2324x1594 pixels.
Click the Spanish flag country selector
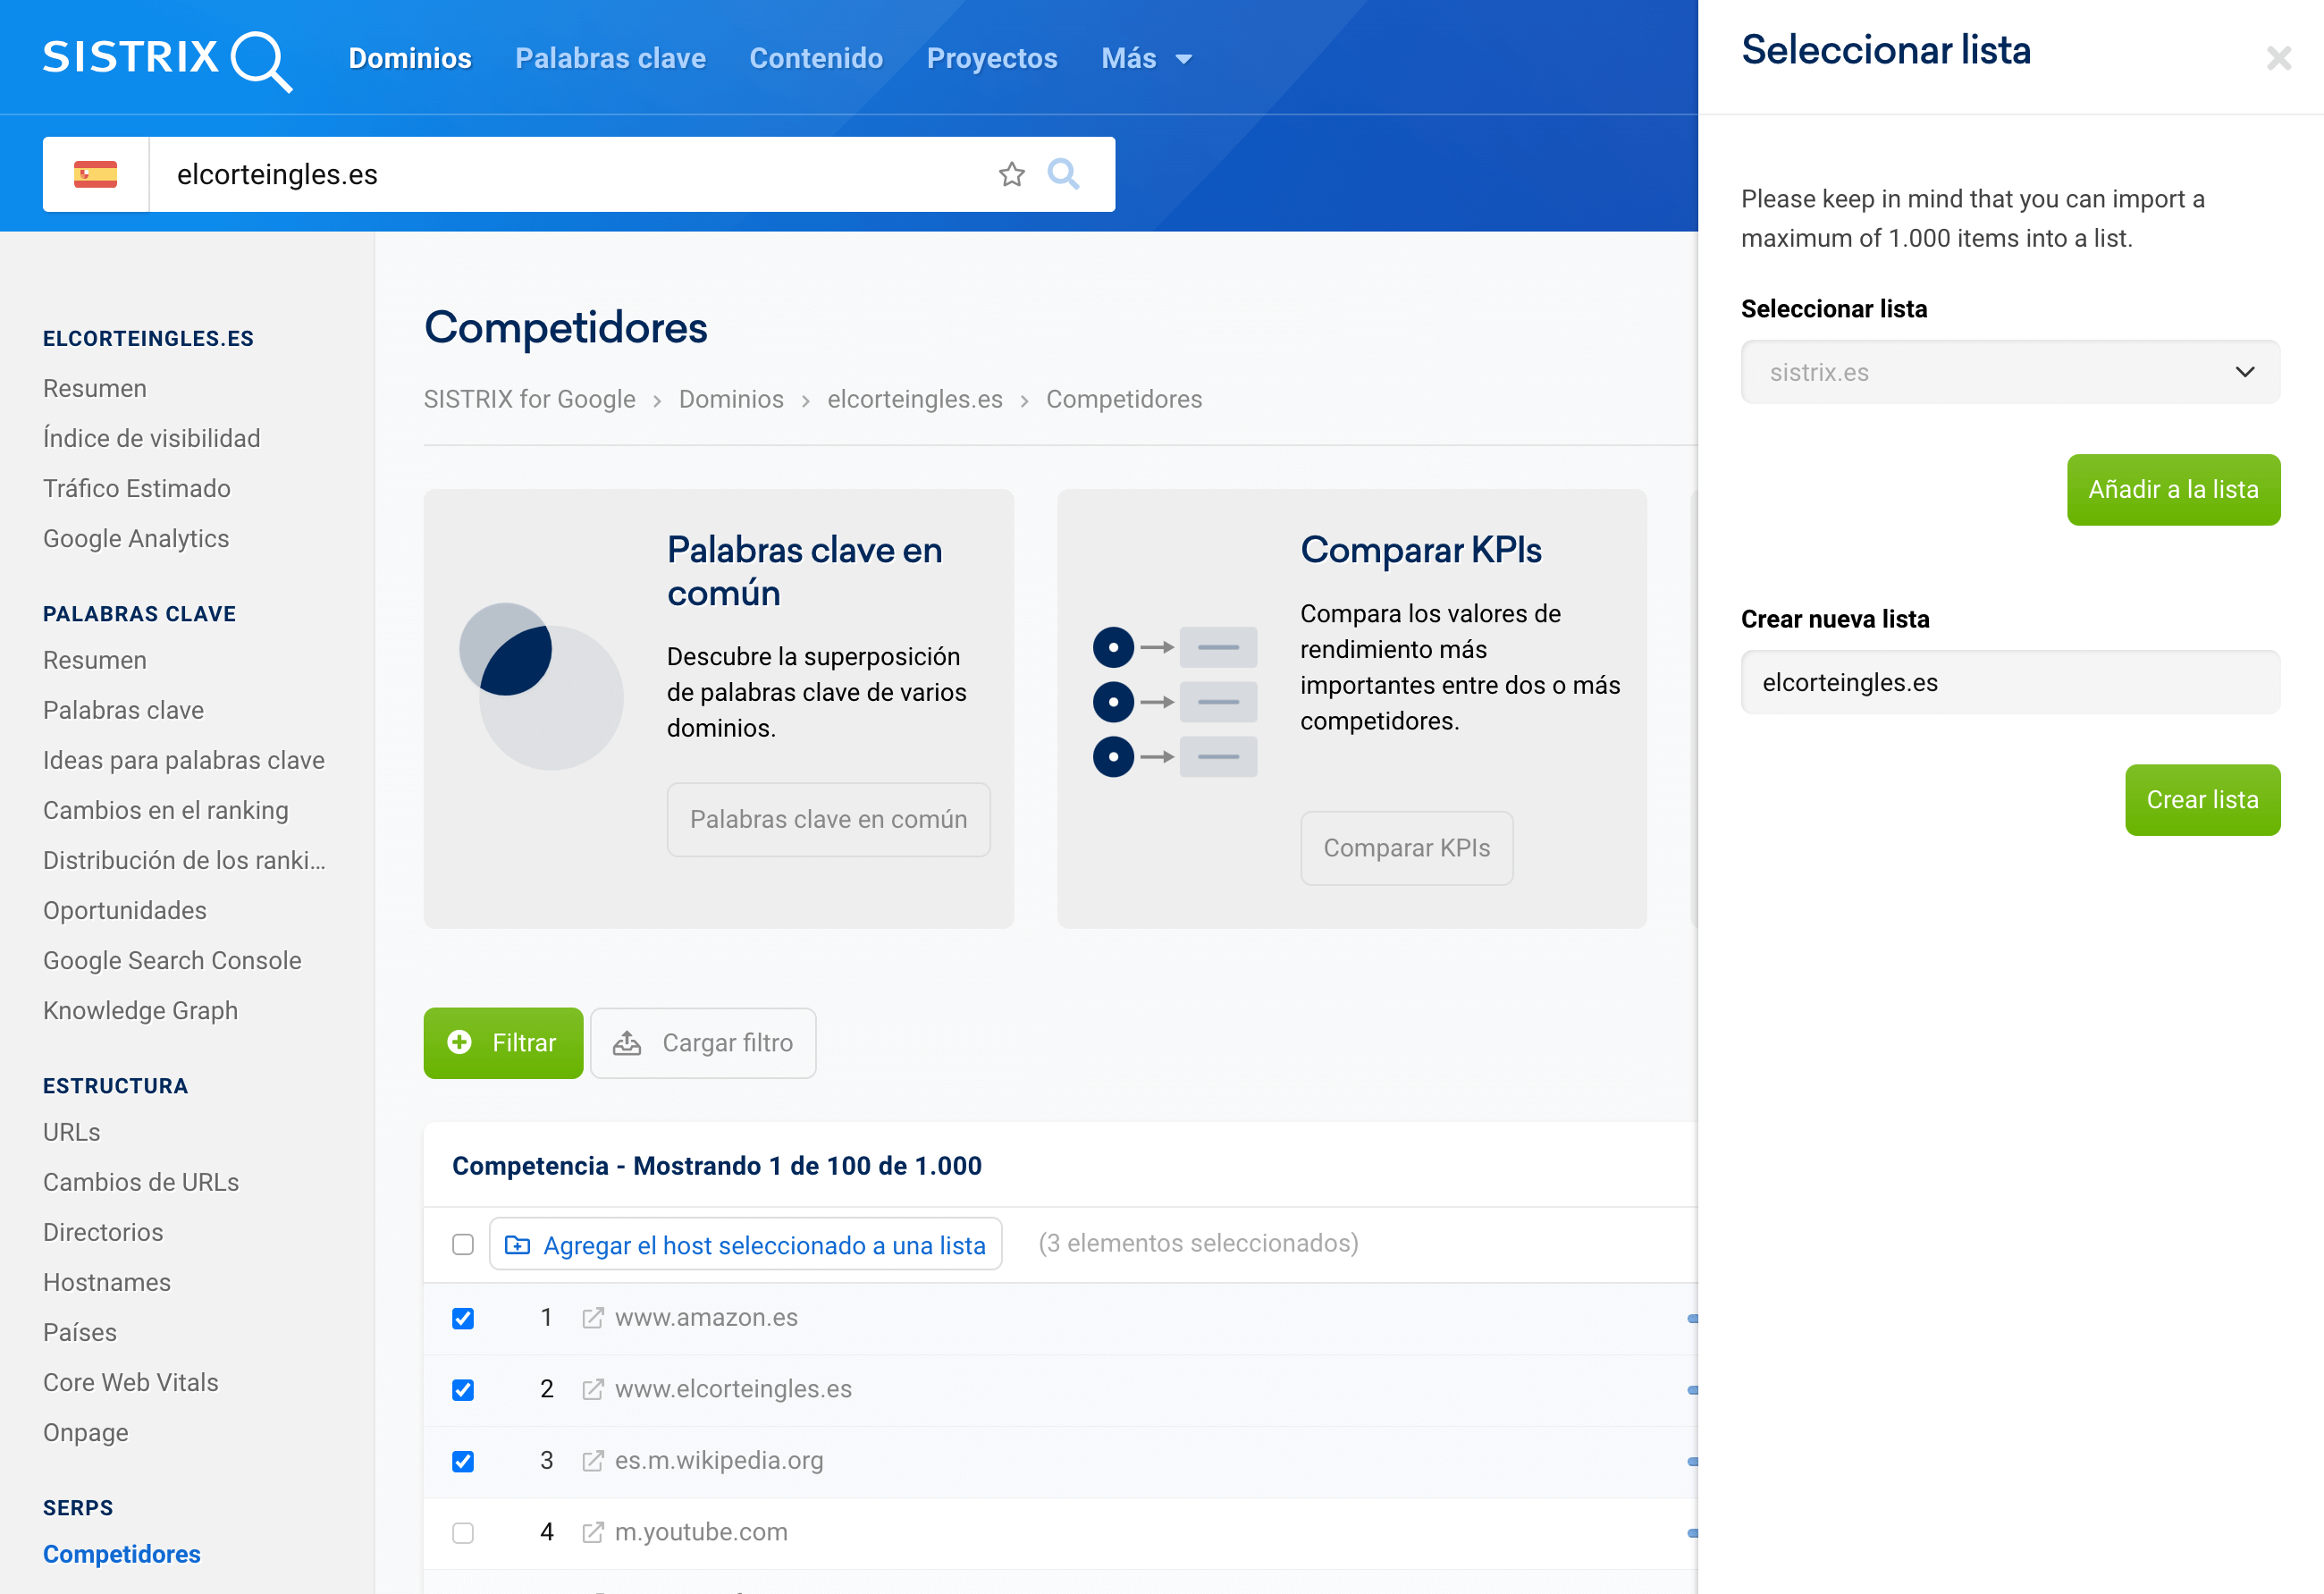coord(96,174)
